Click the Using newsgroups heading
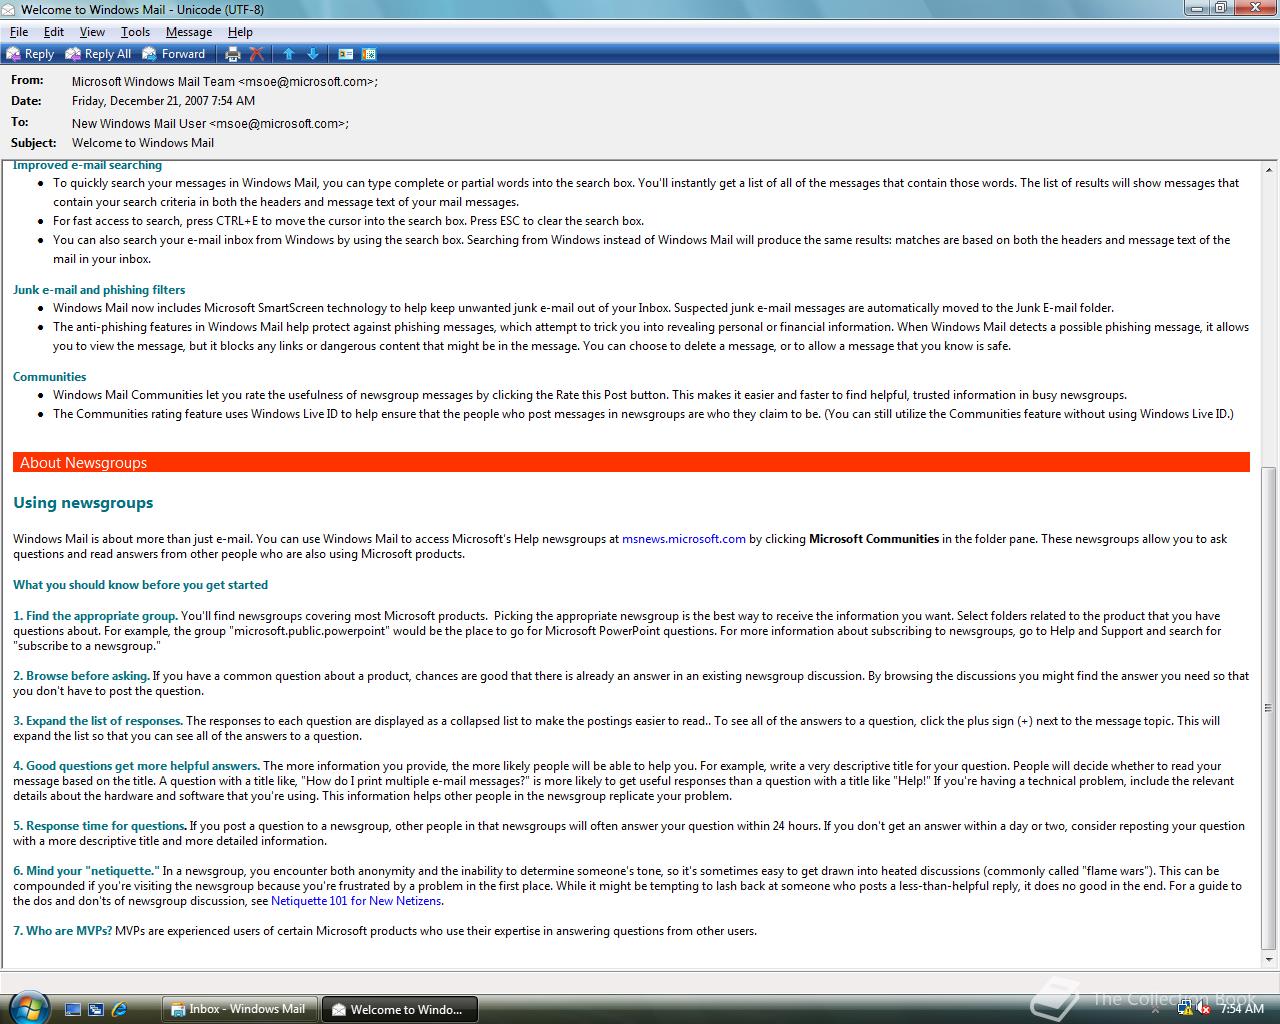This screenshot has height=1024, width=1280. pyautogui.click(x=83, y=503)
